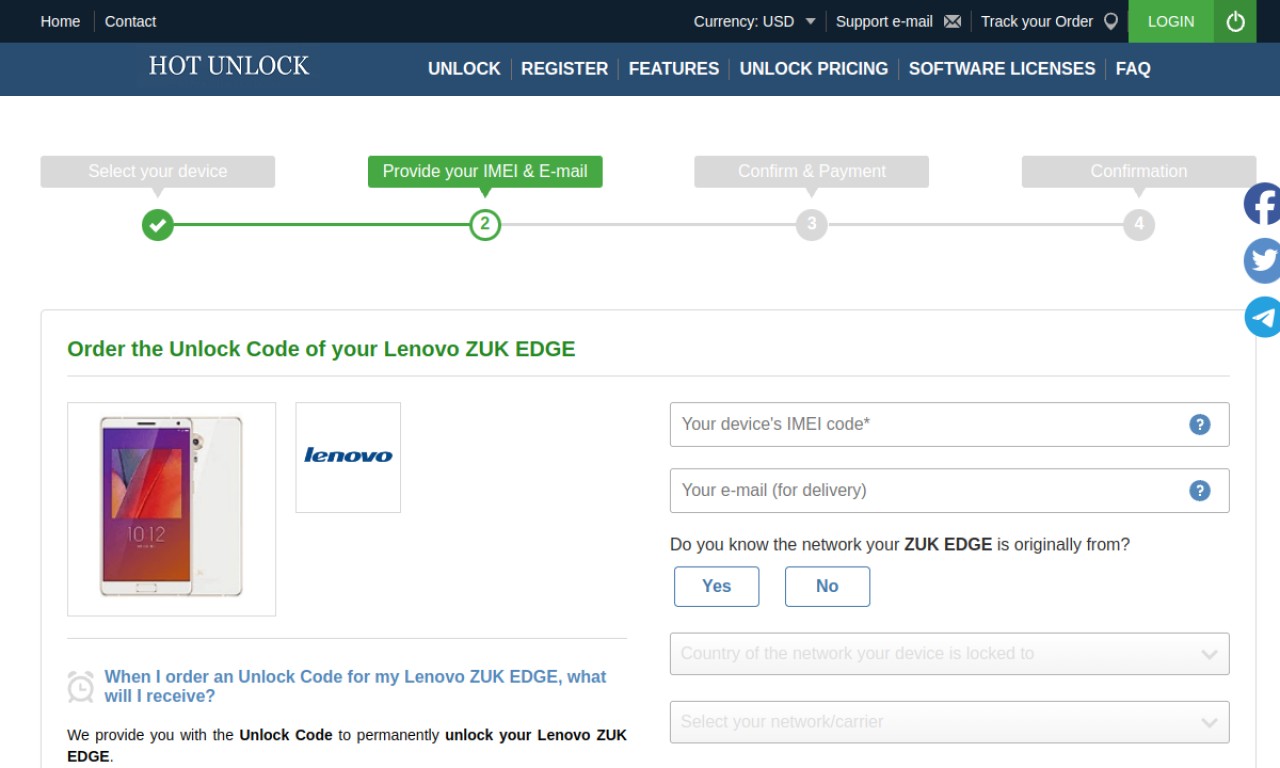Open the Twitter share icon
Image resolution: width=1280 pixels, height=768 pixels.
[x=1262, y=261]
